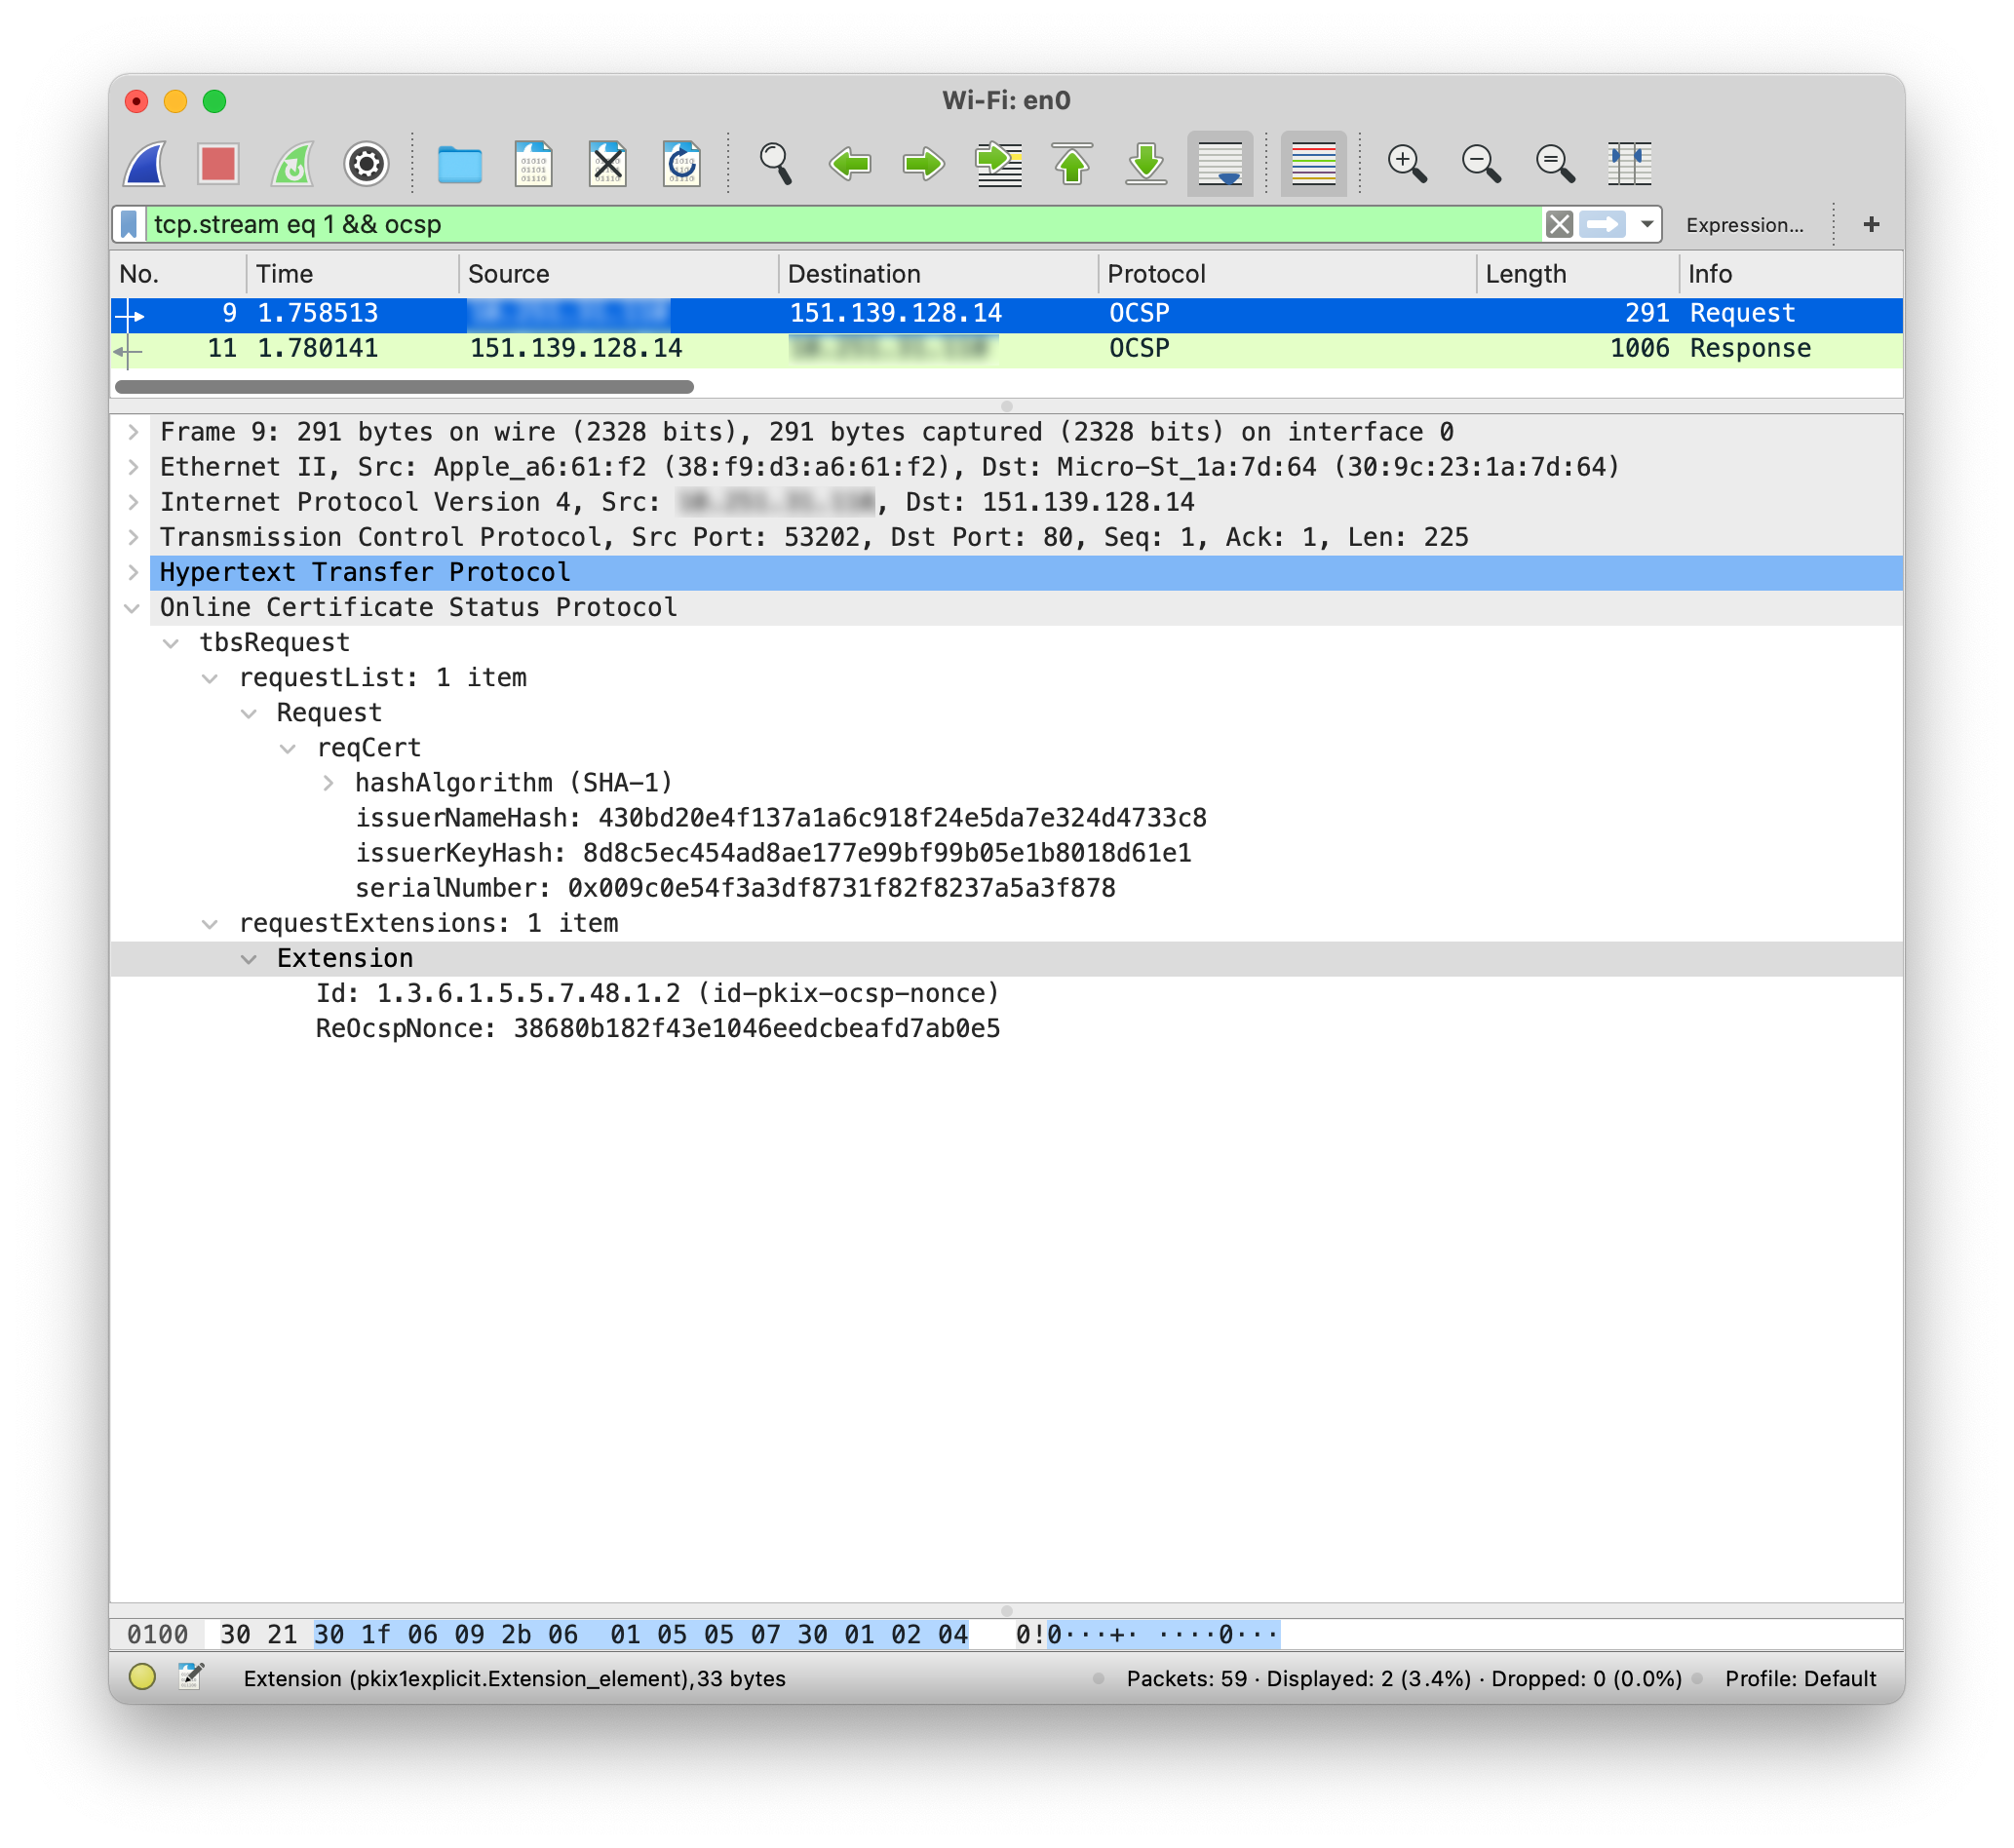This screenshot has height=1848, width=2014.
Task: Go back in packet history
Action: pos(850,163)
